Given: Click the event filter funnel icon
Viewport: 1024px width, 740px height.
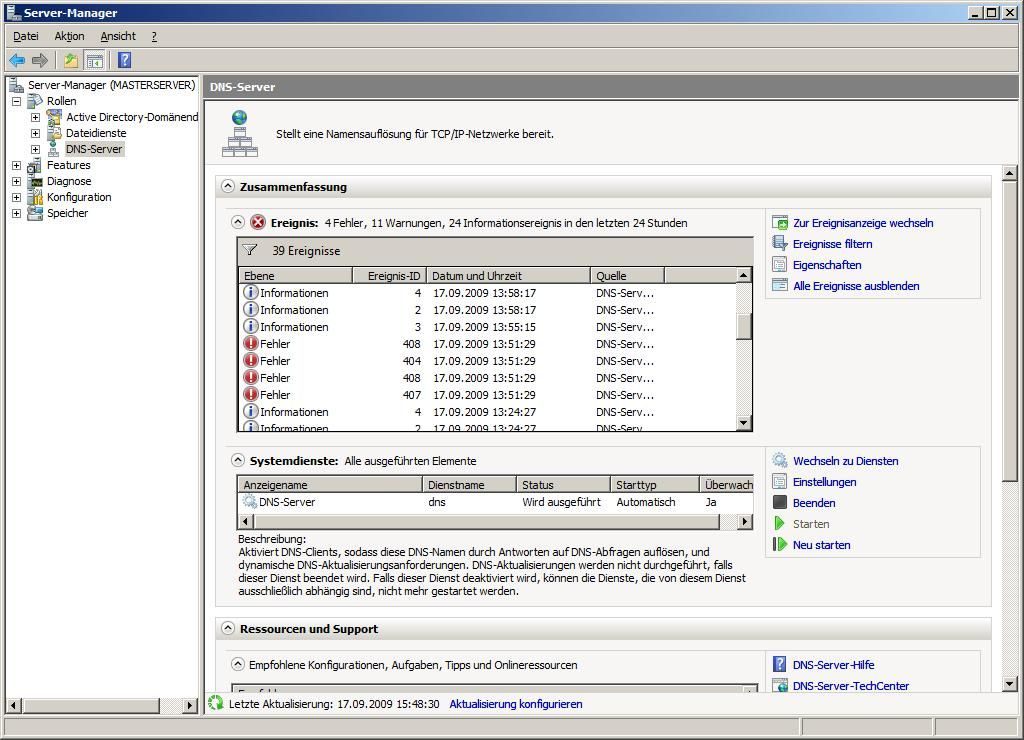Looking at the screenshot, I should point(249,250).
